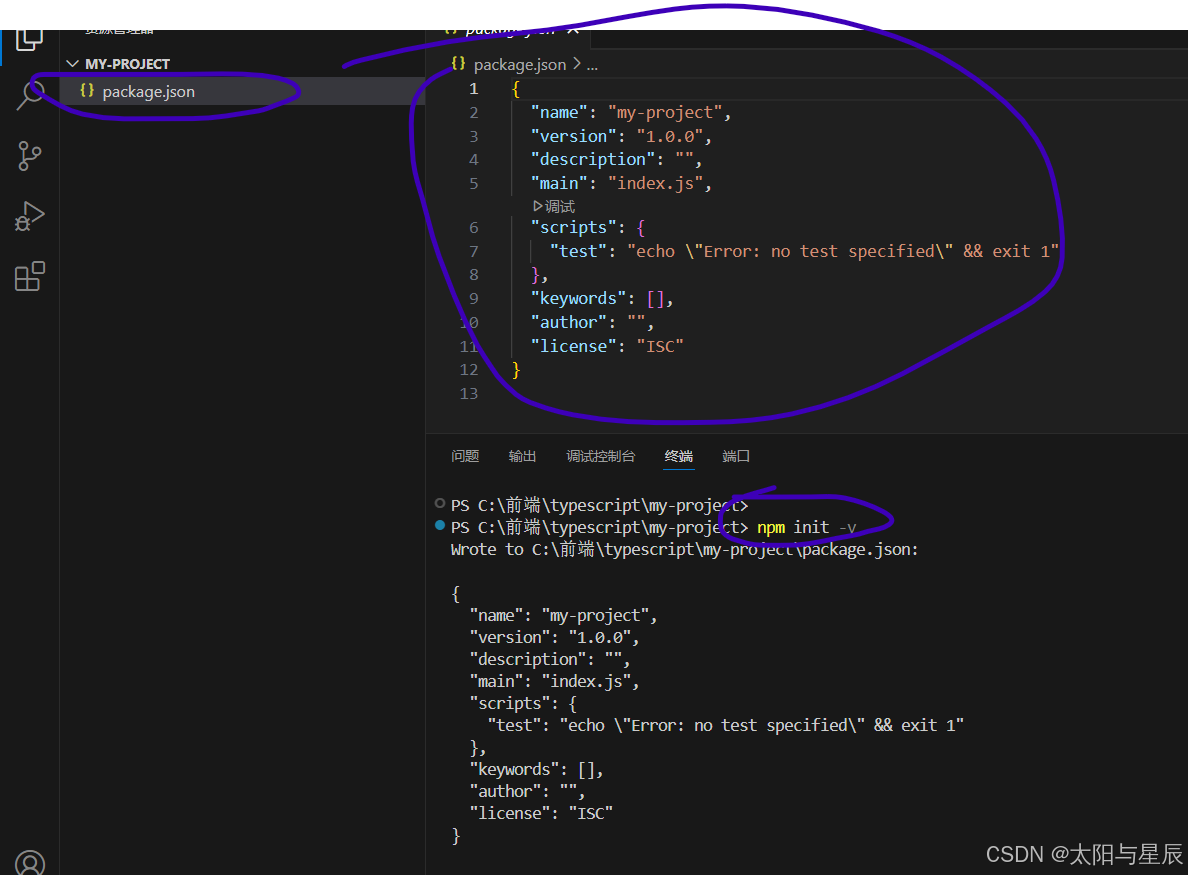Open the Accounts menu icon
This screenshot has width=1188, height=875.
click(30, 863)
